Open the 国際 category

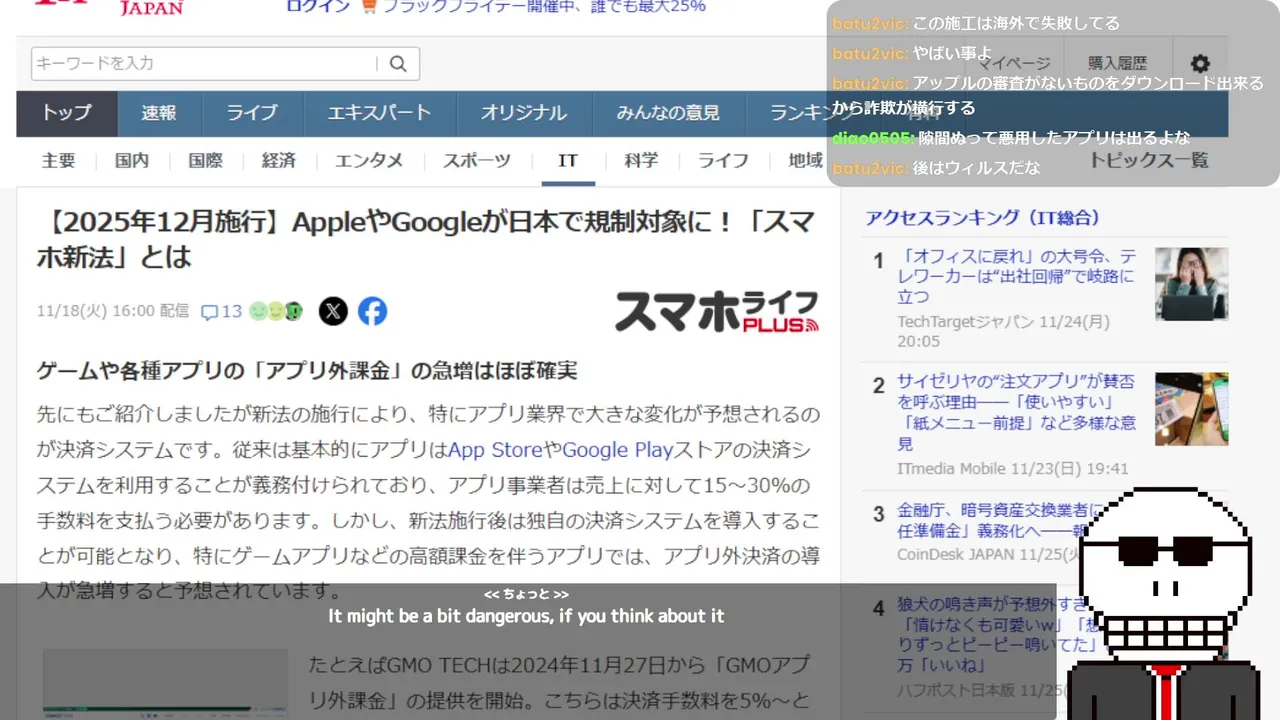[x=205, y=160]
